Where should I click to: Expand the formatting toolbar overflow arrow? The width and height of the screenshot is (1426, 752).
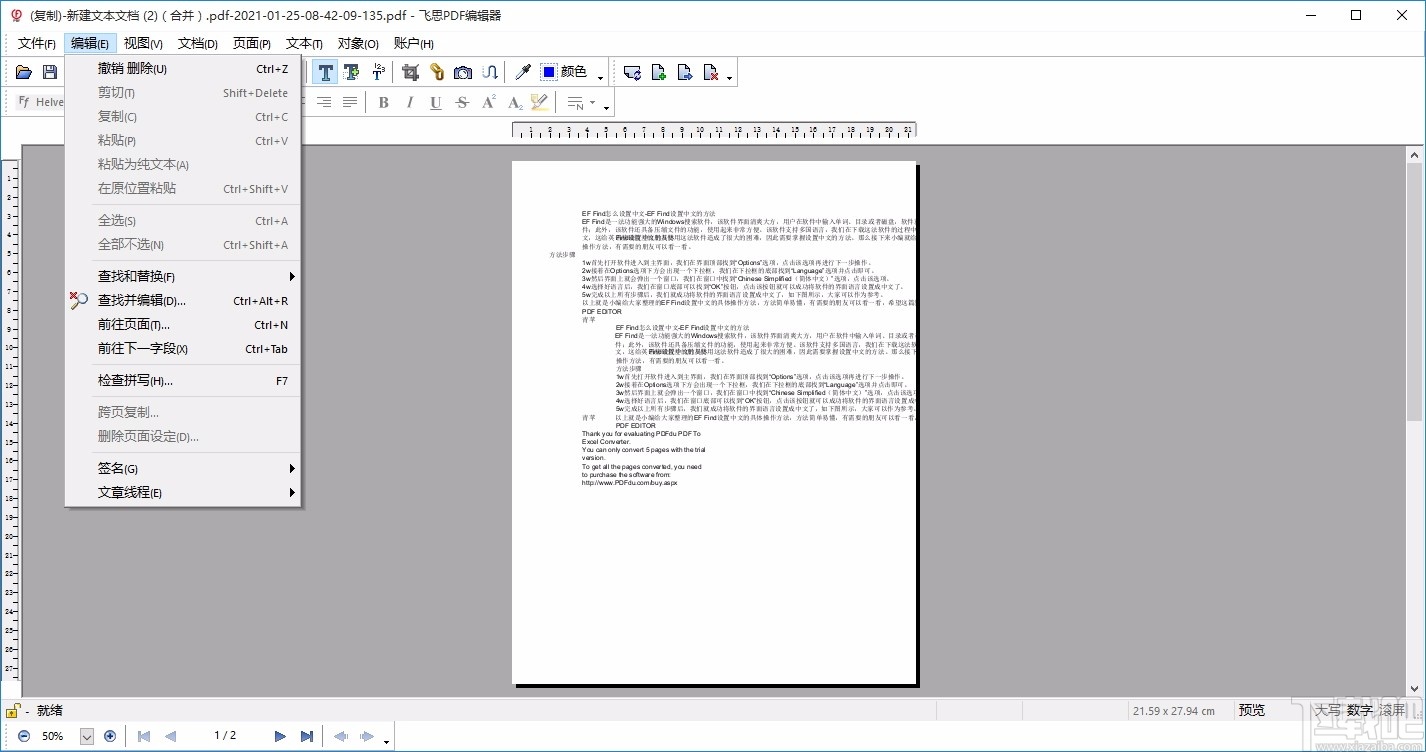[606, 107]
